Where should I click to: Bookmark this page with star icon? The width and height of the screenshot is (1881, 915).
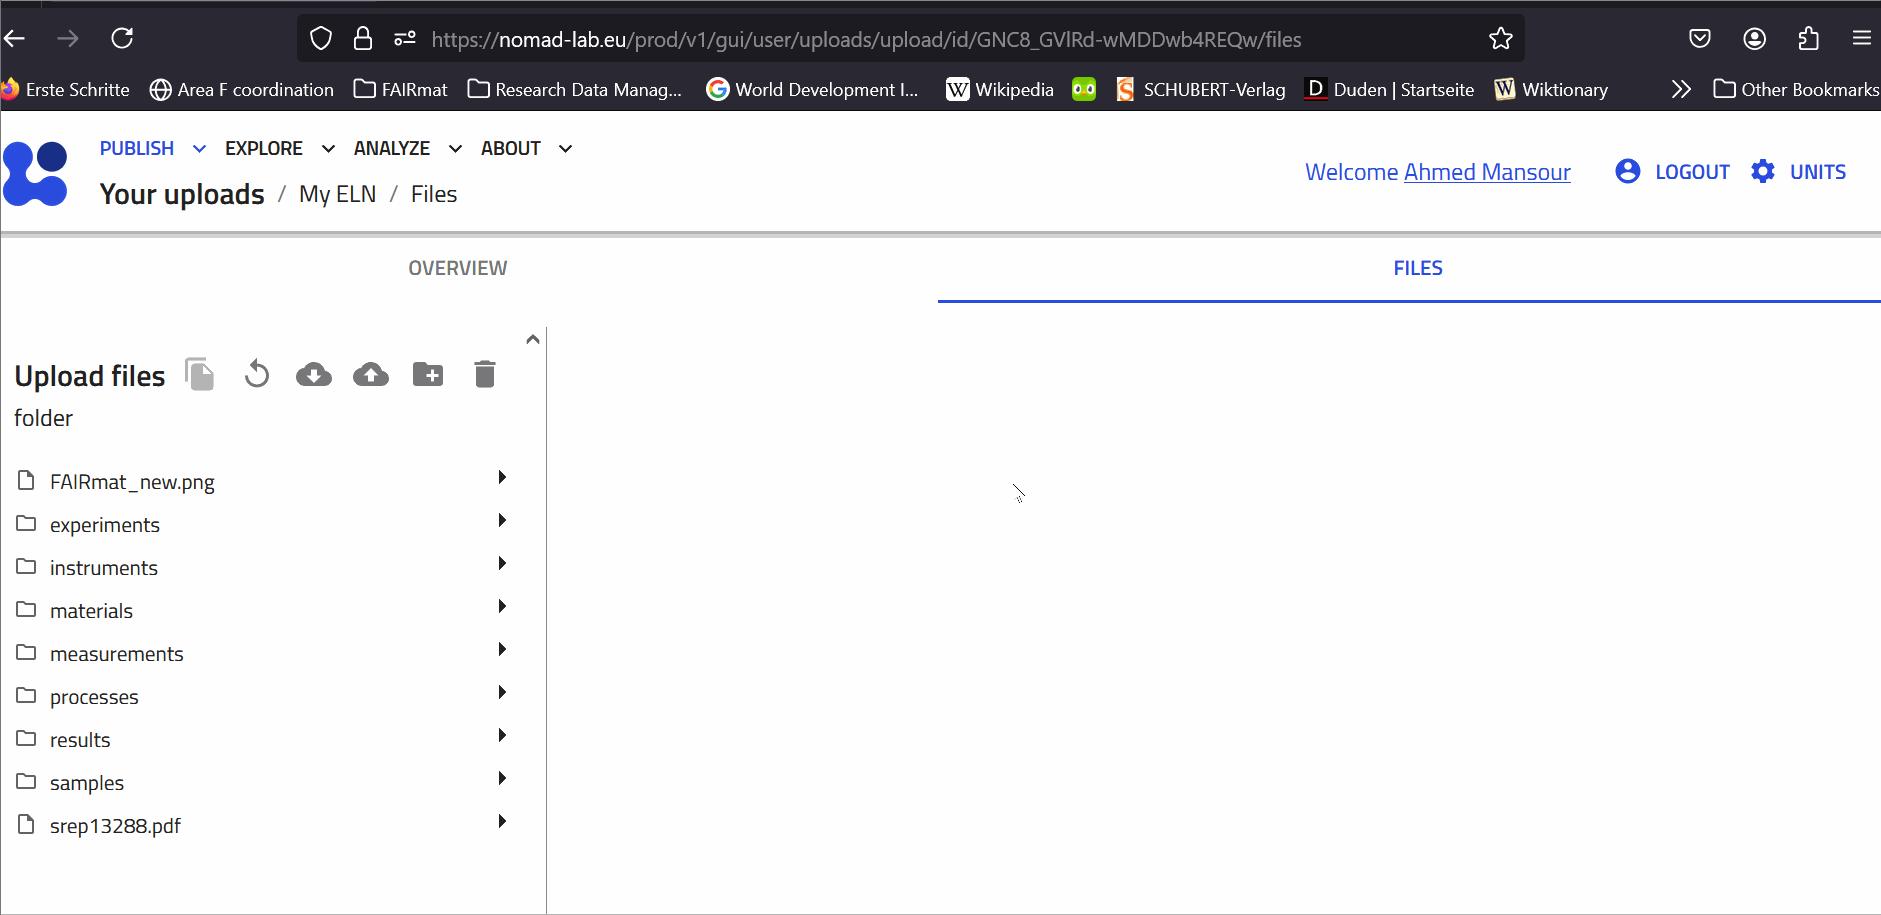click(1500, 39)
